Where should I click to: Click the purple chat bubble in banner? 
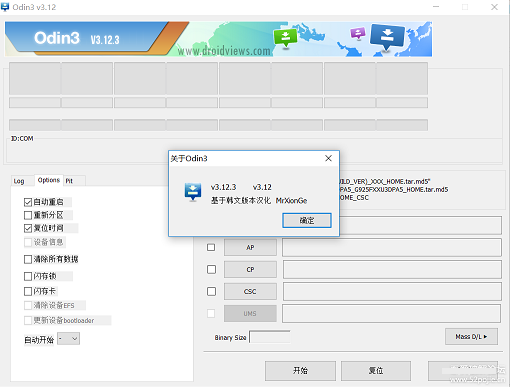click(x=358, y=33)
